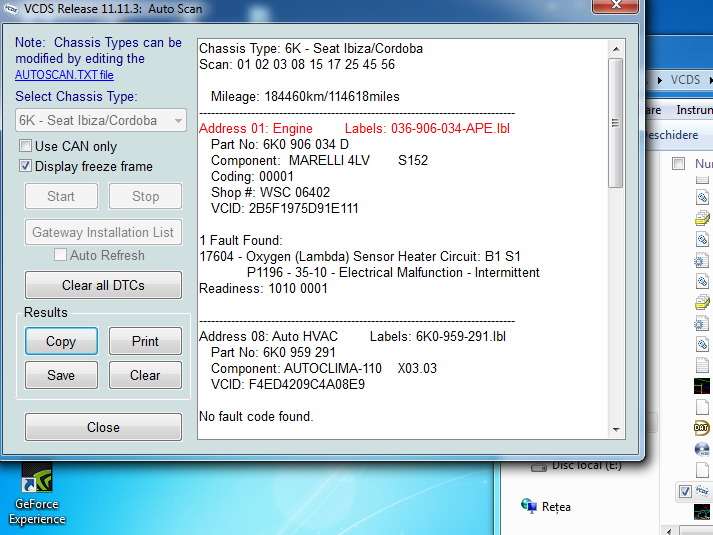Click the 'Scan: 01 02 03 08' line
This screenshot has height=535, width=713.
297,65
